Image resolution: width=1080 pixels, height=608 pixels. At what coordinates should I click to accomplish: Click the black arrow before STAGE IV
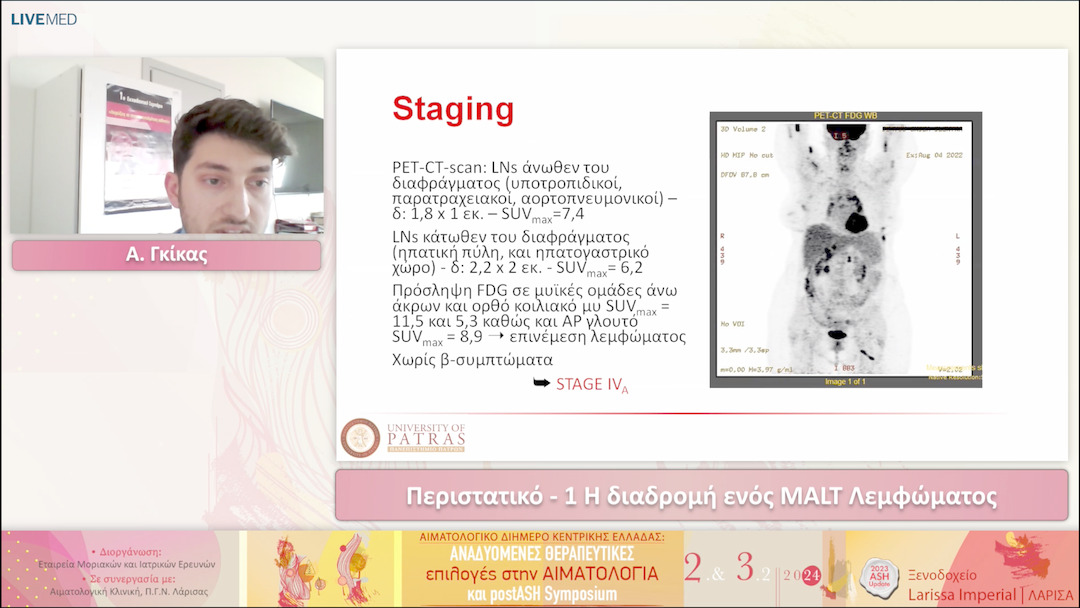coord(541,383)
